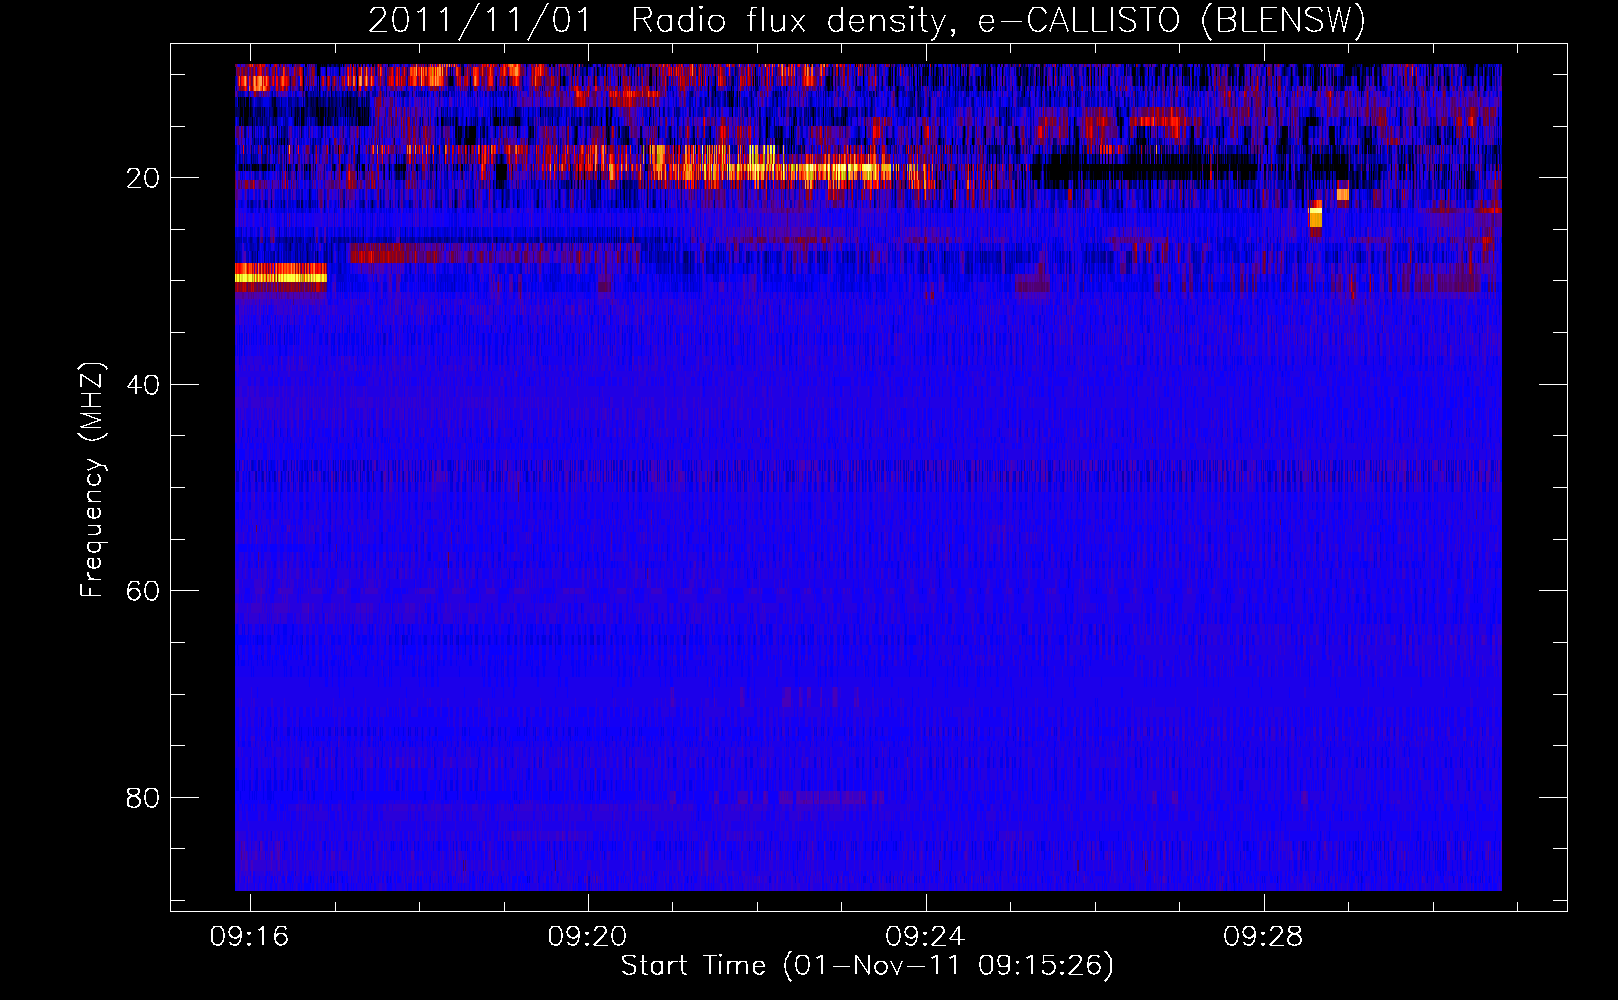This screenshot has height=1000, width=1618.
Task: Click the 40 MHz frequency tick label
Action: [143, 385]
